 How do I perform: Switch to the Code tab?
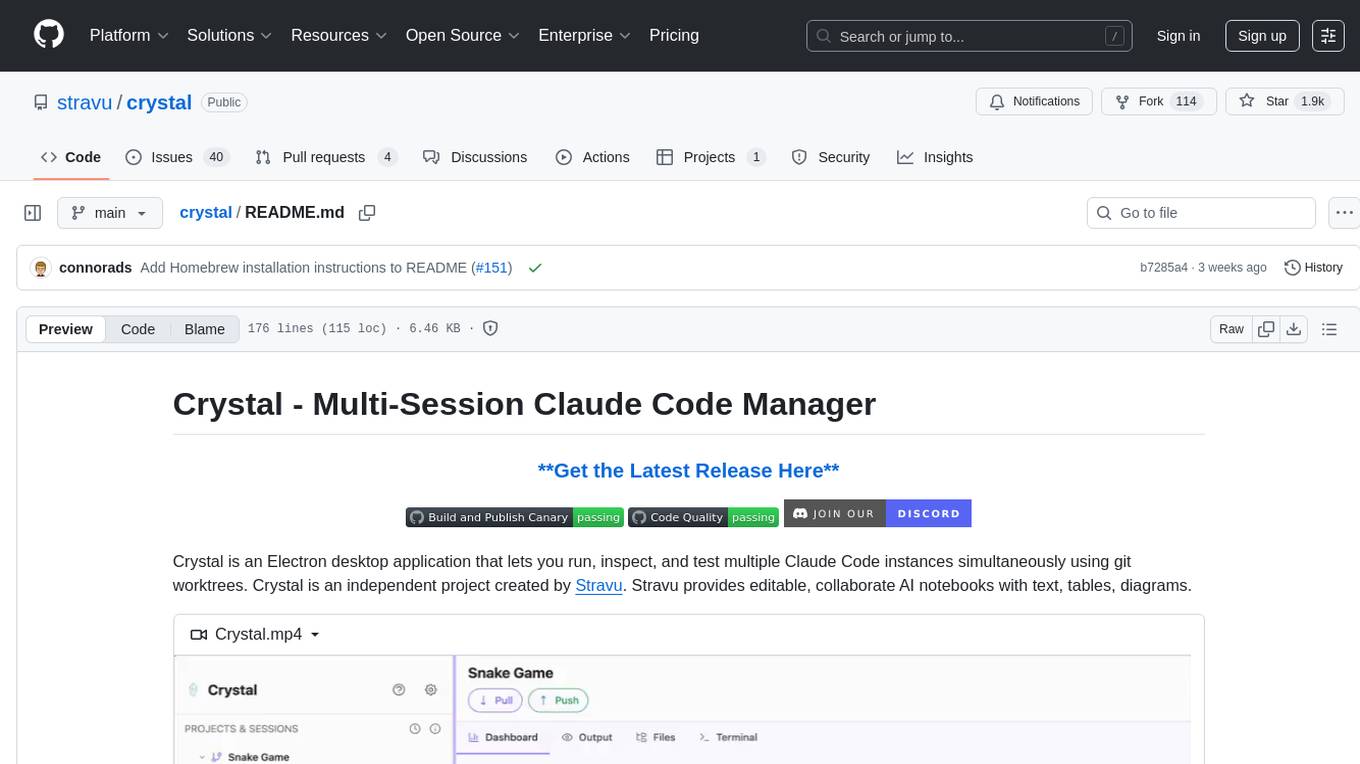coord(71,157)
